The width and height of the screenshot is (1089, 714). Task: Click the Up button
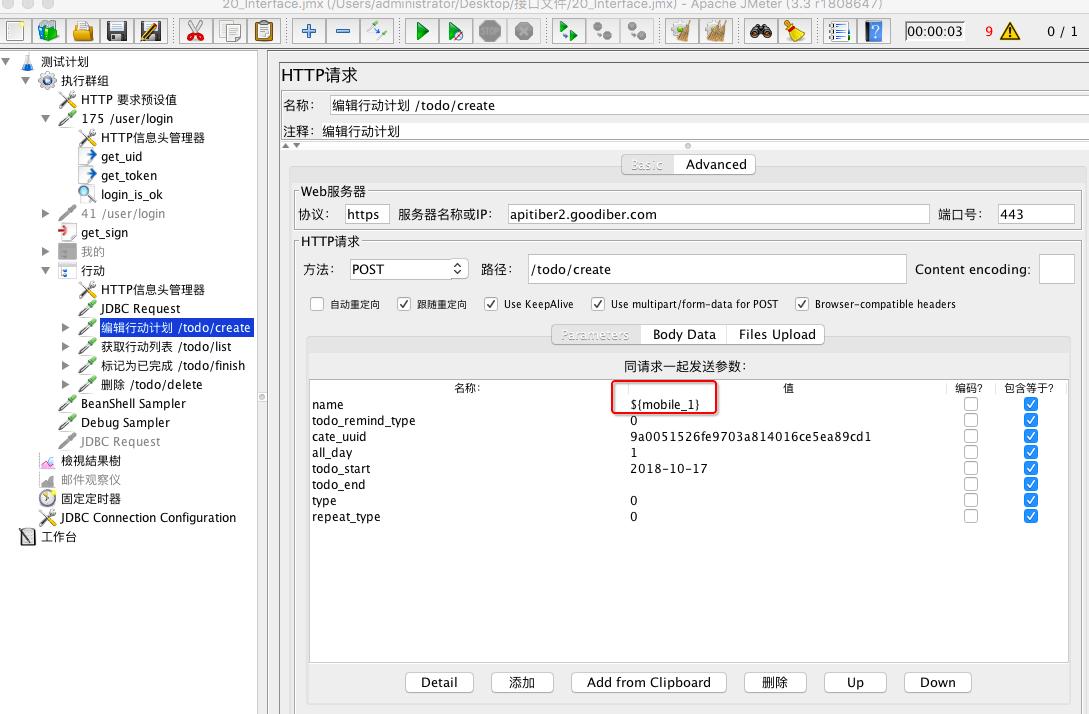tap(855, 683)
